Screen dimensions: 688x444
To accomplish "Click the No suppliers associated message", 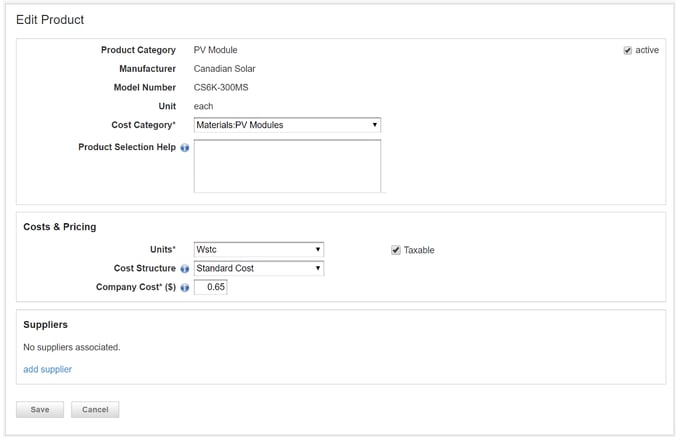I will (x=71, y=347).
